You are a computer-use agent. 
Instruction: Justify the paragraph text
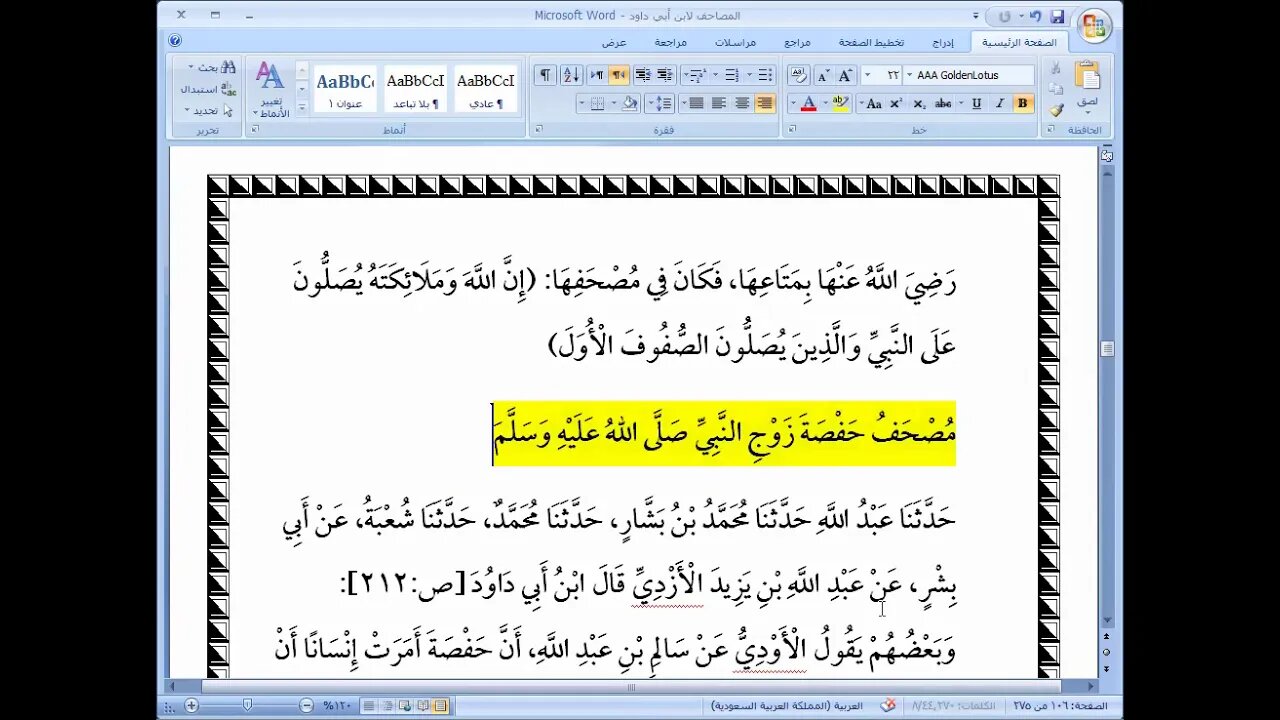(x=696, y=103)
